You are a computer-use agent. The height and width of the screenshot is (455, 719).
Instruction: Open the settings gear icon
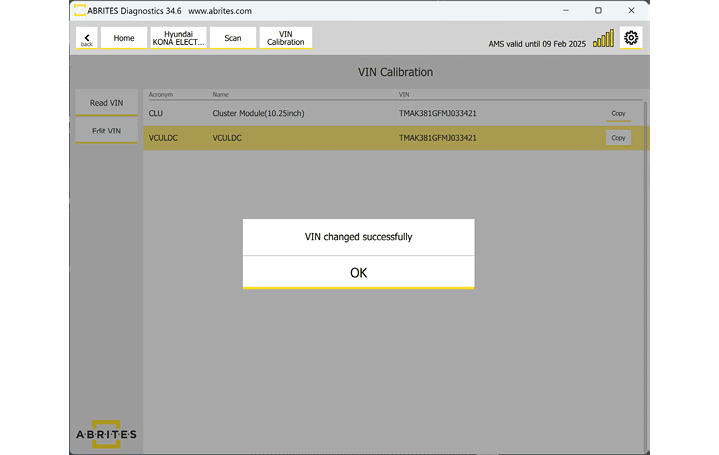pyautogui.click(x=631, y=38)
